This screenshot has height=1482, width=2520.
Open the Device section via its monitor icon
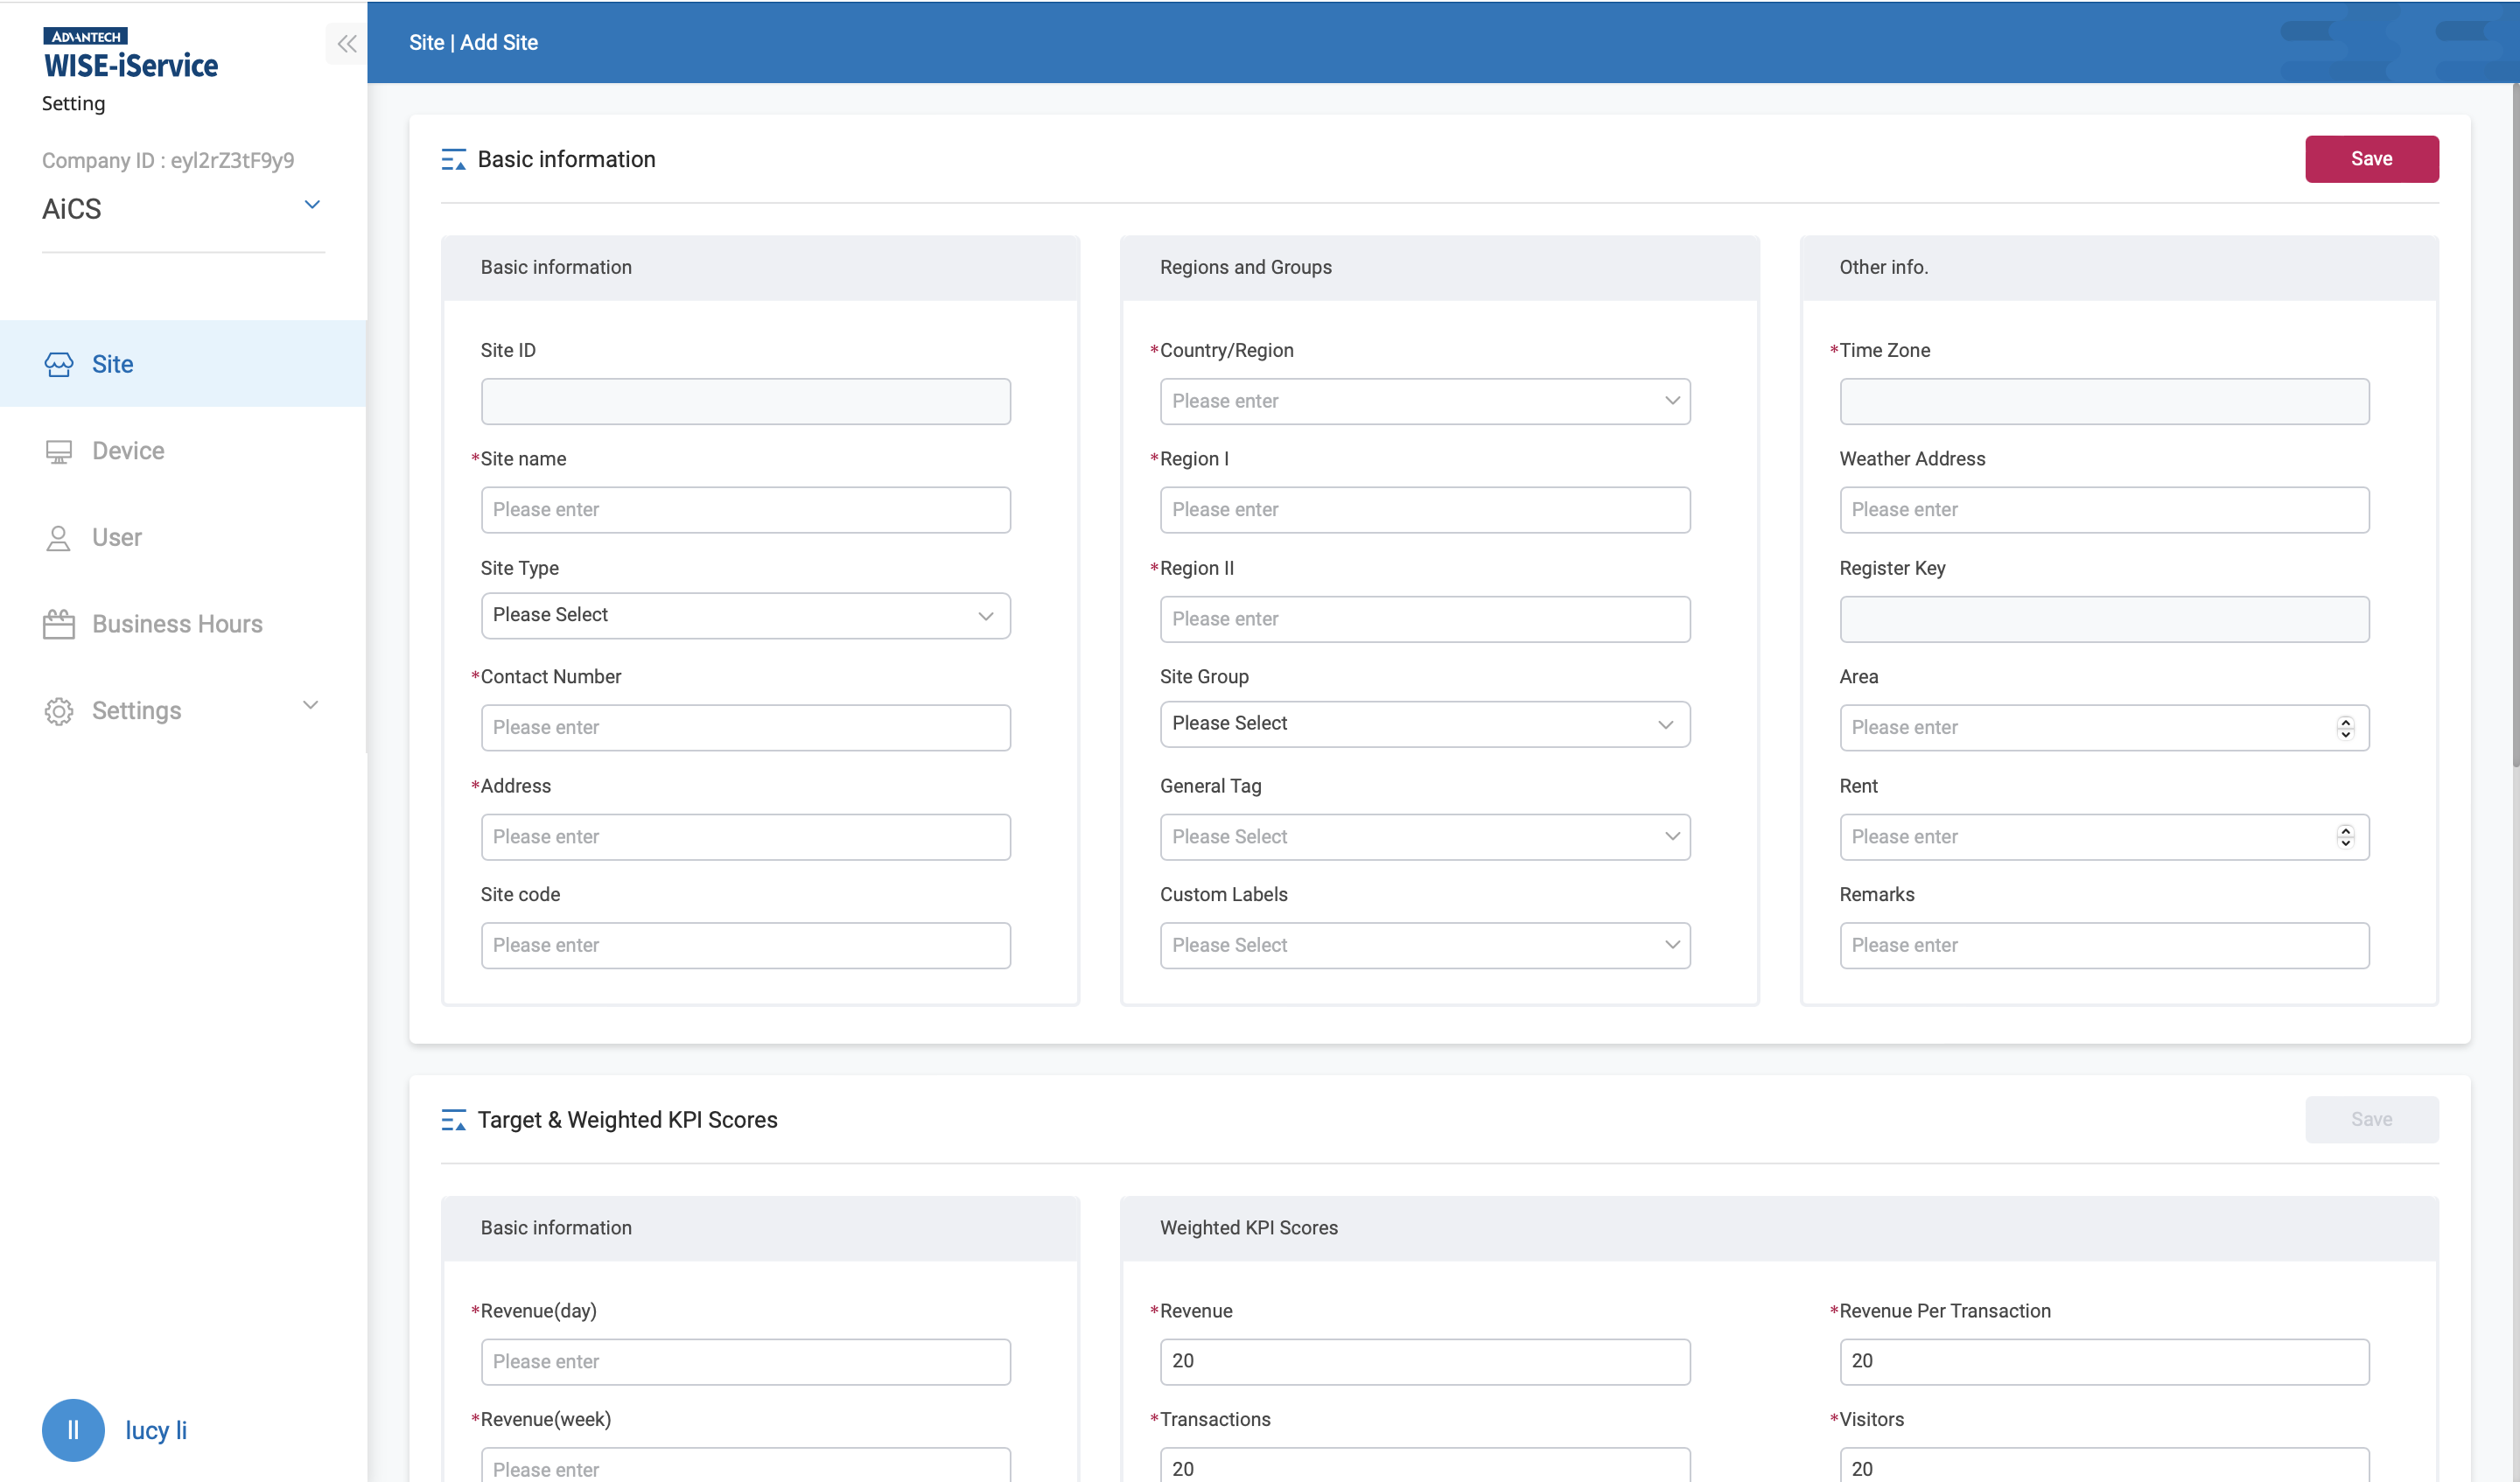click(x=59, y=450)
